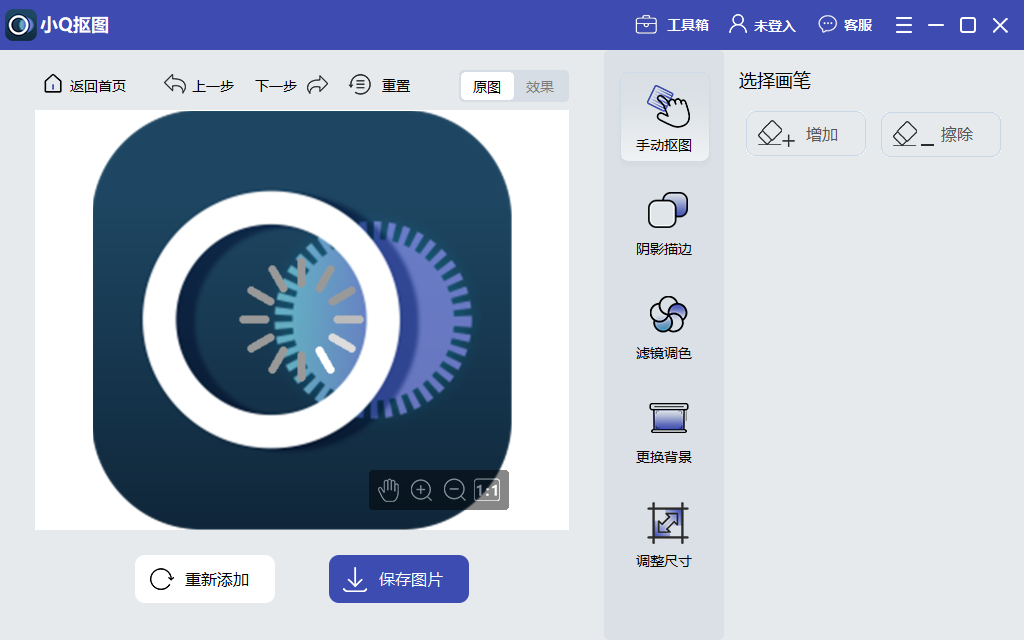The image size is (1024, 640).
Task: Open the 客服 customer service chat
Action: [x=845, y=24]
